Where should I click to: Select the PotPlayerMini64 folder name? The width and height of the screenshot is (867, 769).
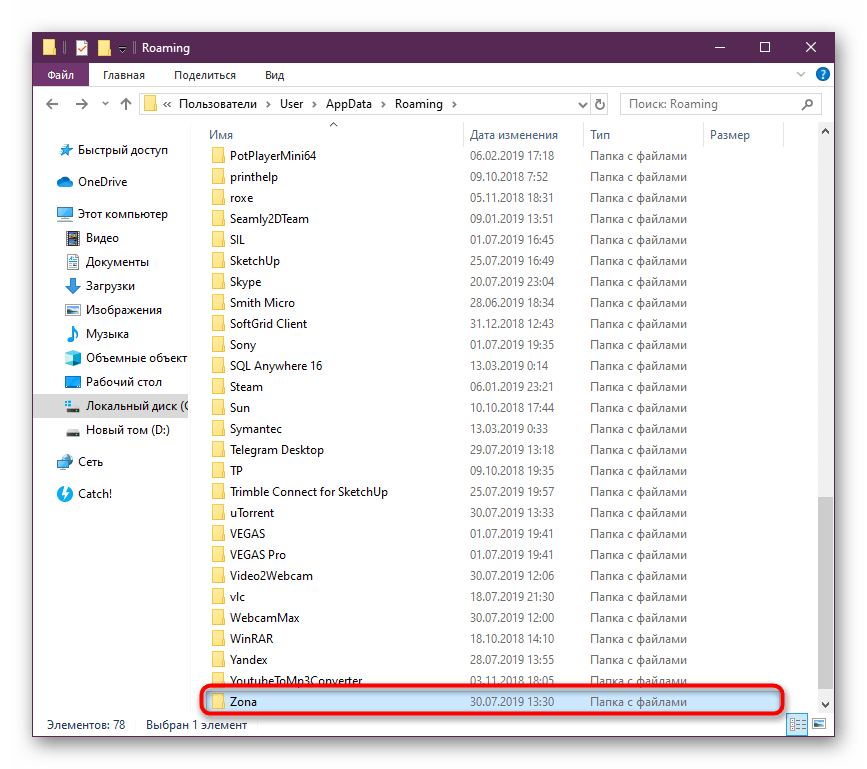pyautogui.click(x=273, y=156)
